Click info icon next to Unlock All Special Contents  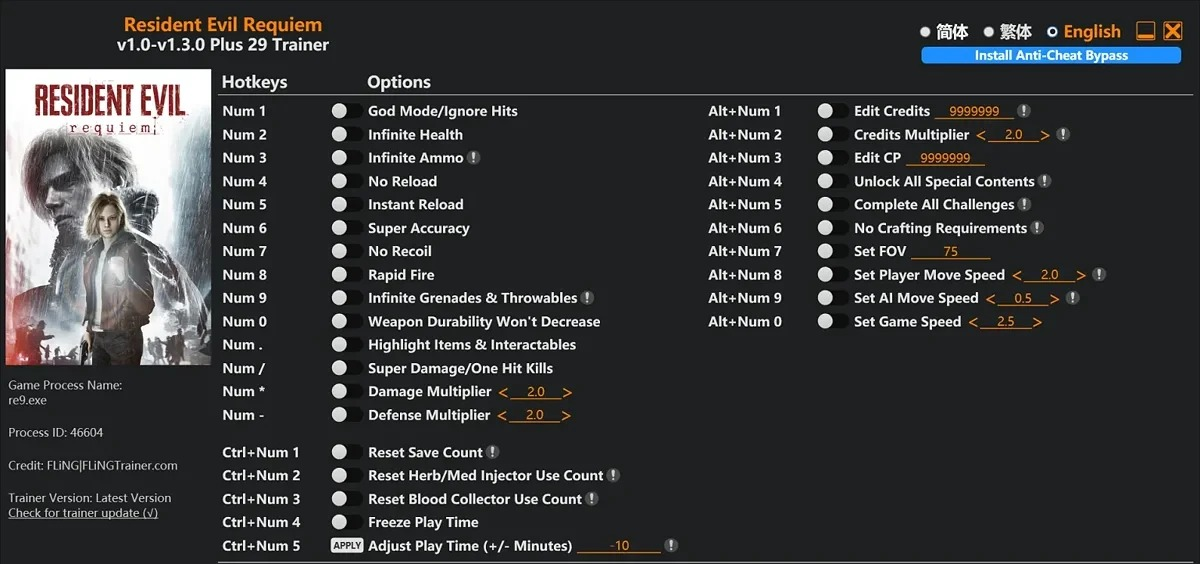click(x=1045, y=181)
